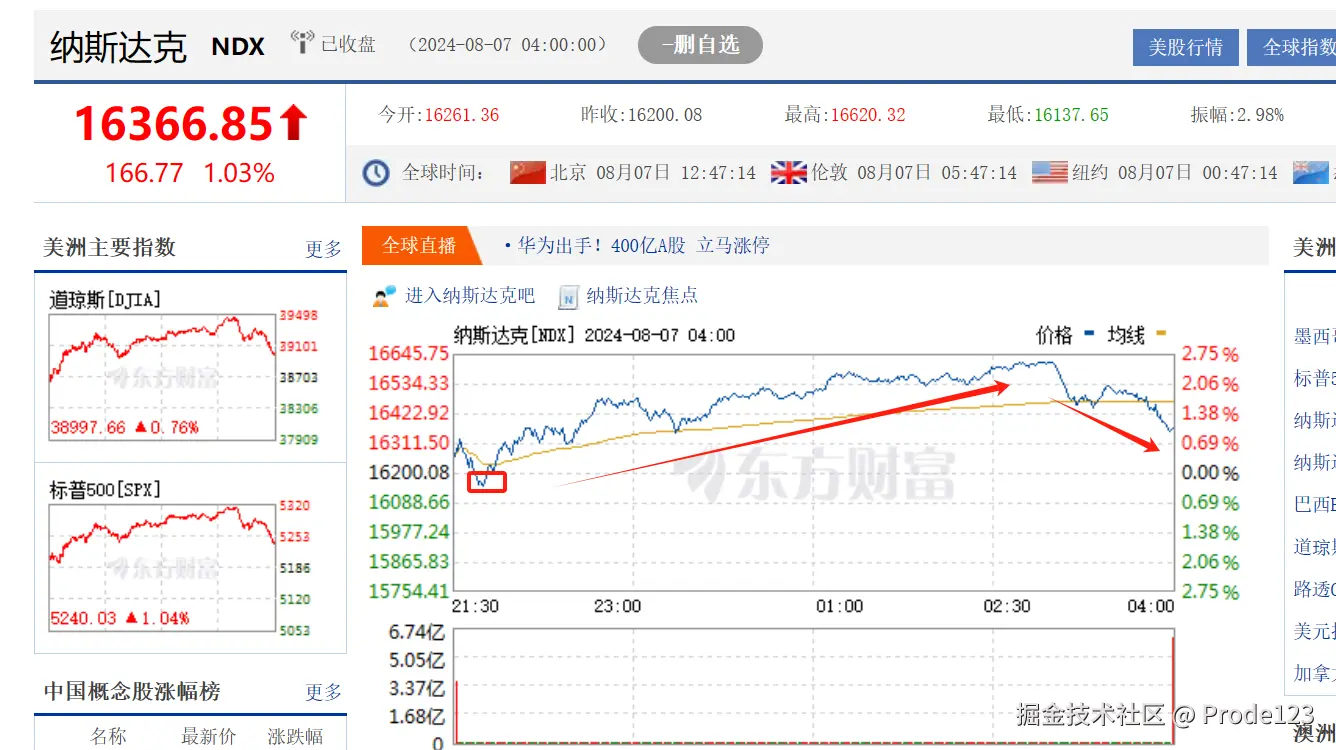Click the change value 166.77
This screenshot has width=1336, height=750.
click(x=144, y=173)
